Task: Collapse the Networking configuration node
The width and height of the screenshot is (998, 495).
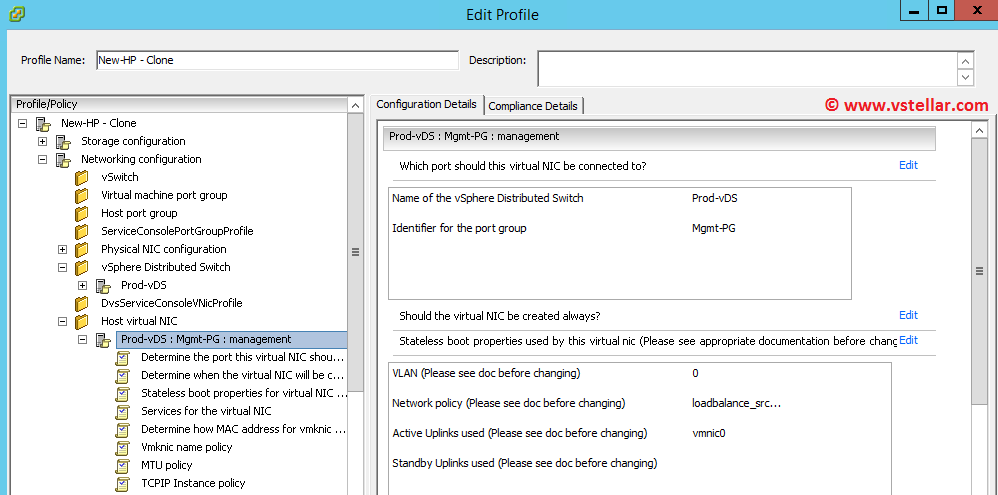Action: (43, 160)
